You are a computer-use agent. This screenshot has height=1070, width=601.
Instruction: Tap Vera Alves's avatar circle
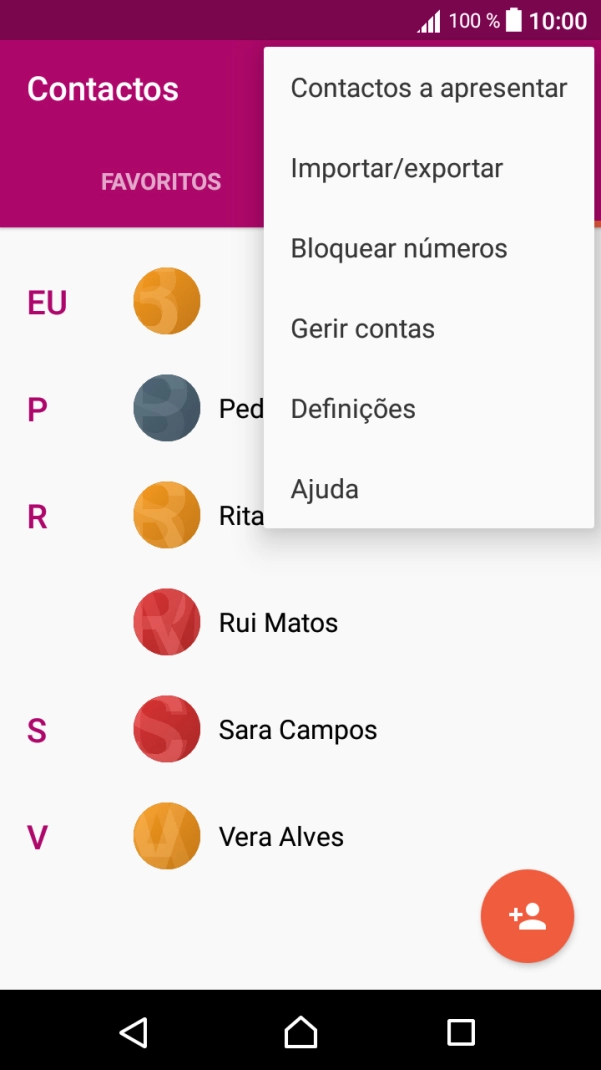tap(166, 835)
